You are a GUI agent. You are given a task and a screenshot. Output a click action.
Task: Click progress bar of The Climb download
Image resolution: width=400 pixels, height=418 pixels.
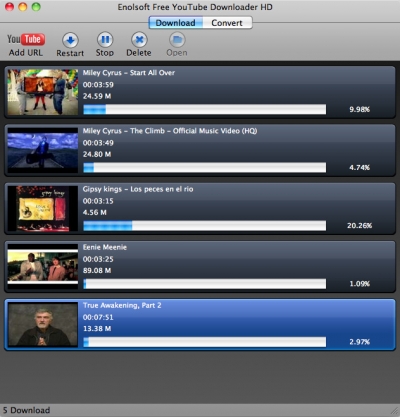coord(205,167)
